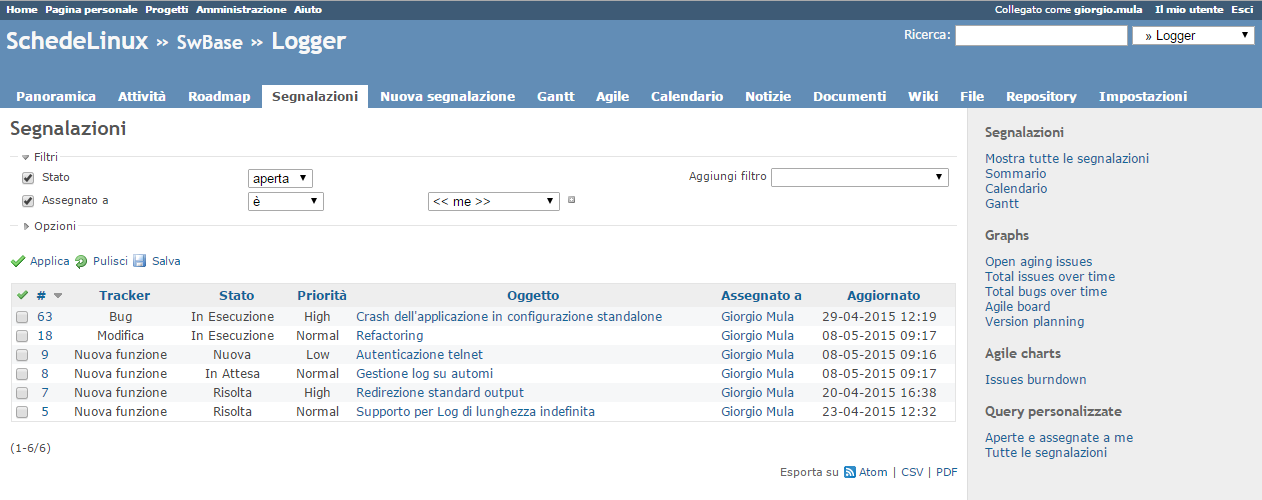Click the Pulisci reload icon
Viewport: 1262px width, 500px height.
pyautogui.click(x=81, y=261)
